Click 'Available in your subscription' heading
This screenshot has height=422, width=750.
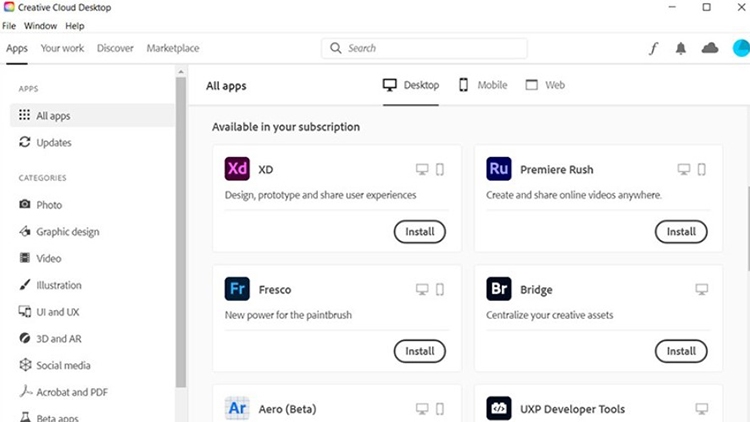coord(286,127)
